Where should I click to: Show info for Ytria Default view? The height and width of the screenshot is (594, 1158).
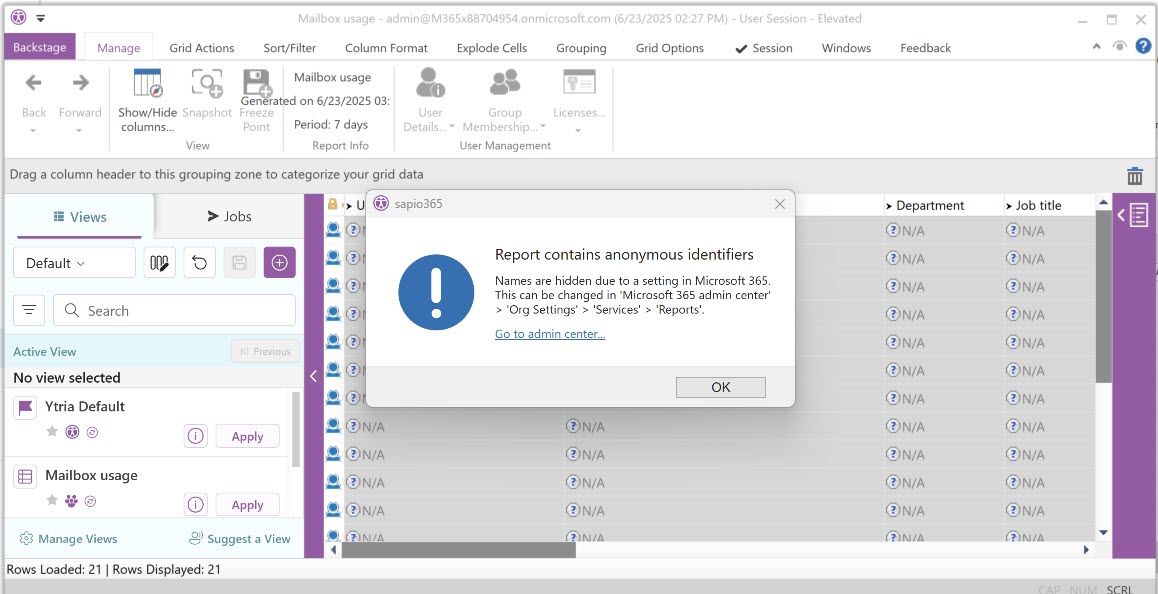[196, 436]
